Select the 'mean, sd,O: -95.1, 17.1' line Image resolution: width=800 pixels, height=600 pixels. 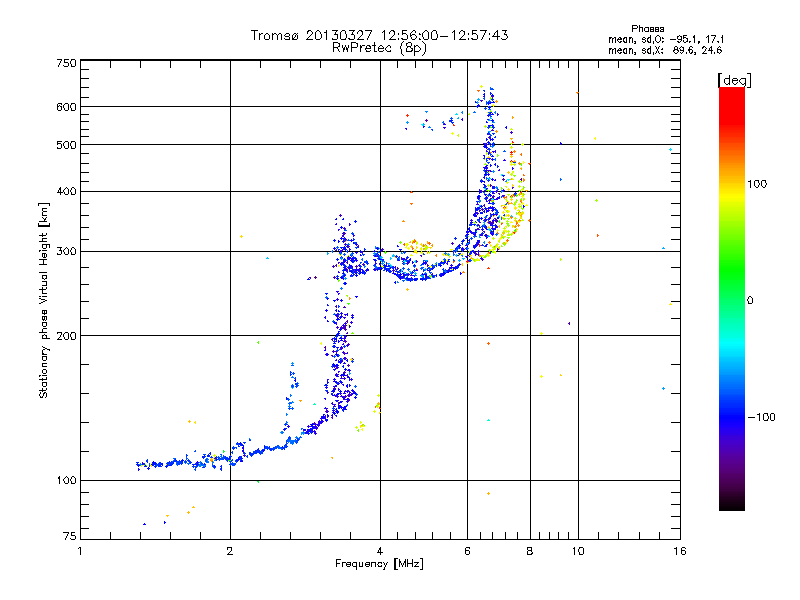click(x=666, y=39)
